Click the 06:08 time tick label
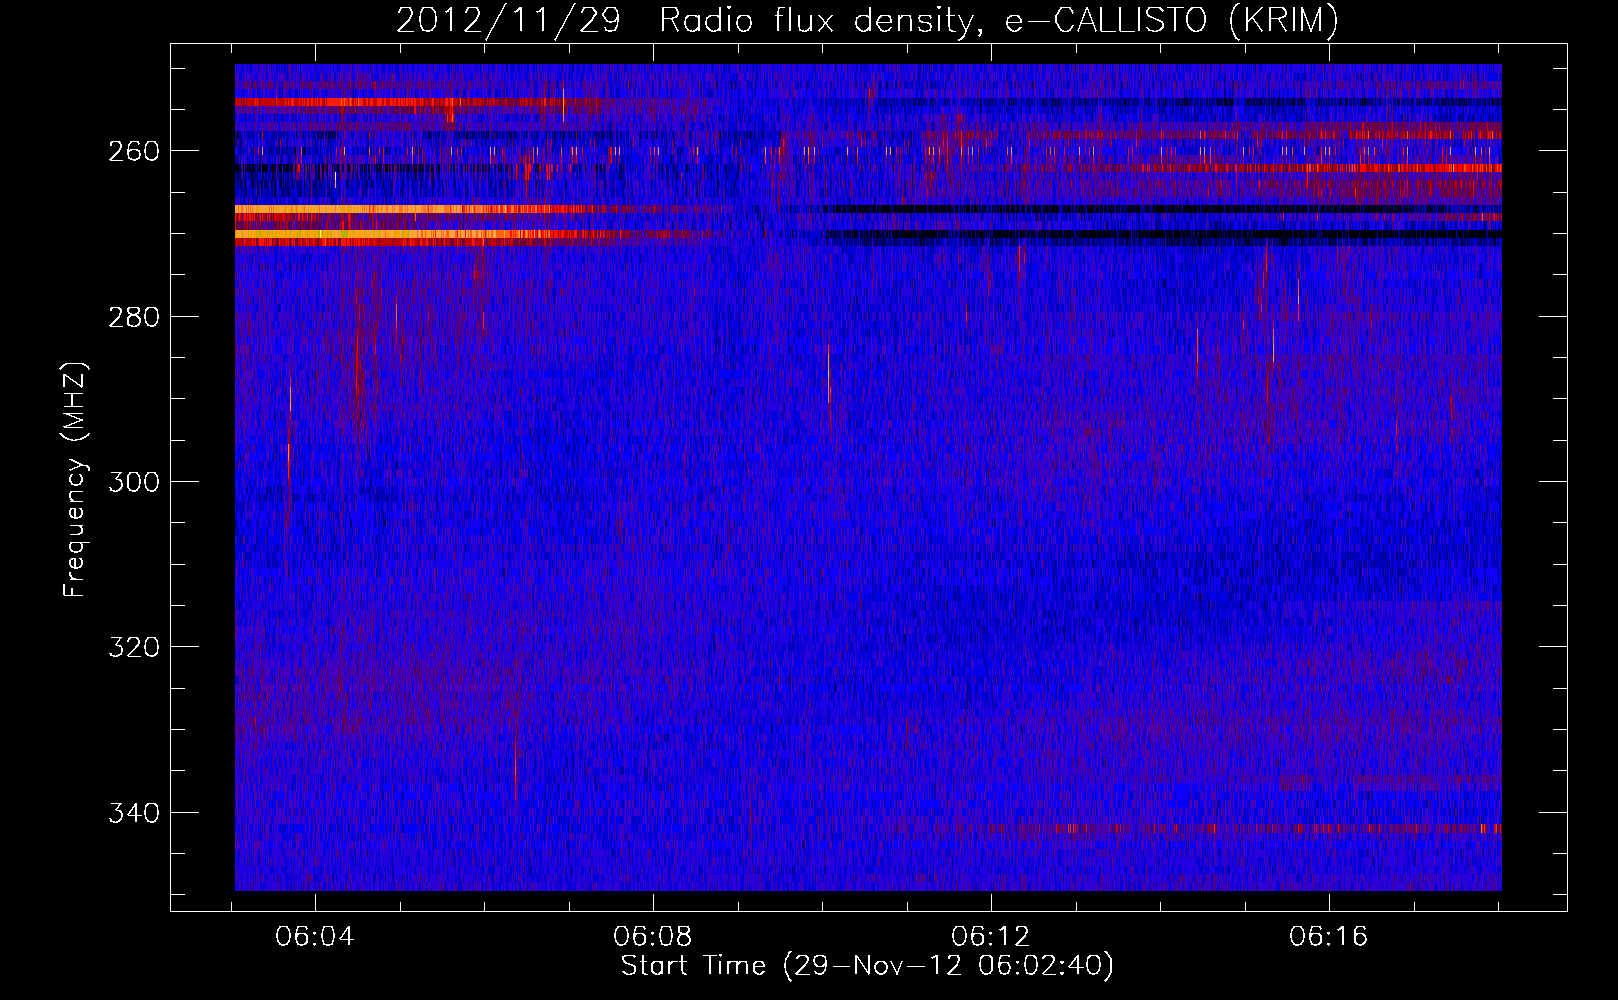 (653, 937)
